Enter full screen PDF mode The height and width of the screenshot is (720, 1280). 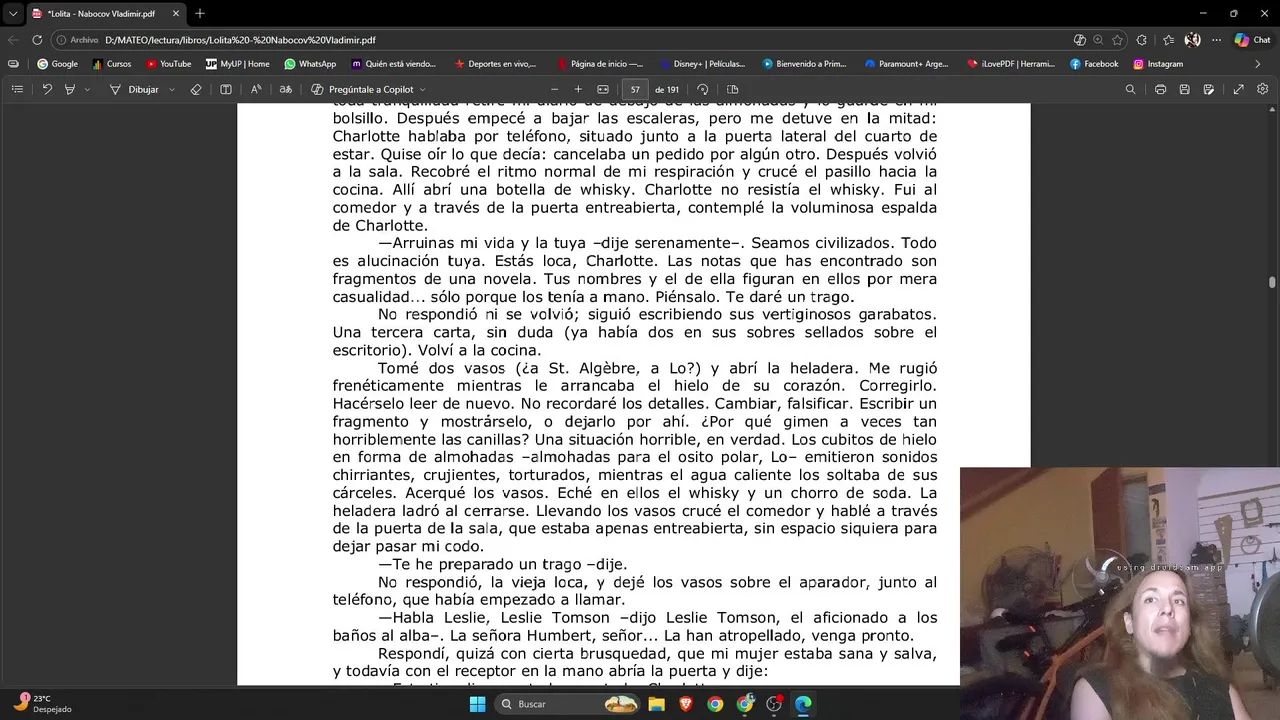tap(1239, 89)
